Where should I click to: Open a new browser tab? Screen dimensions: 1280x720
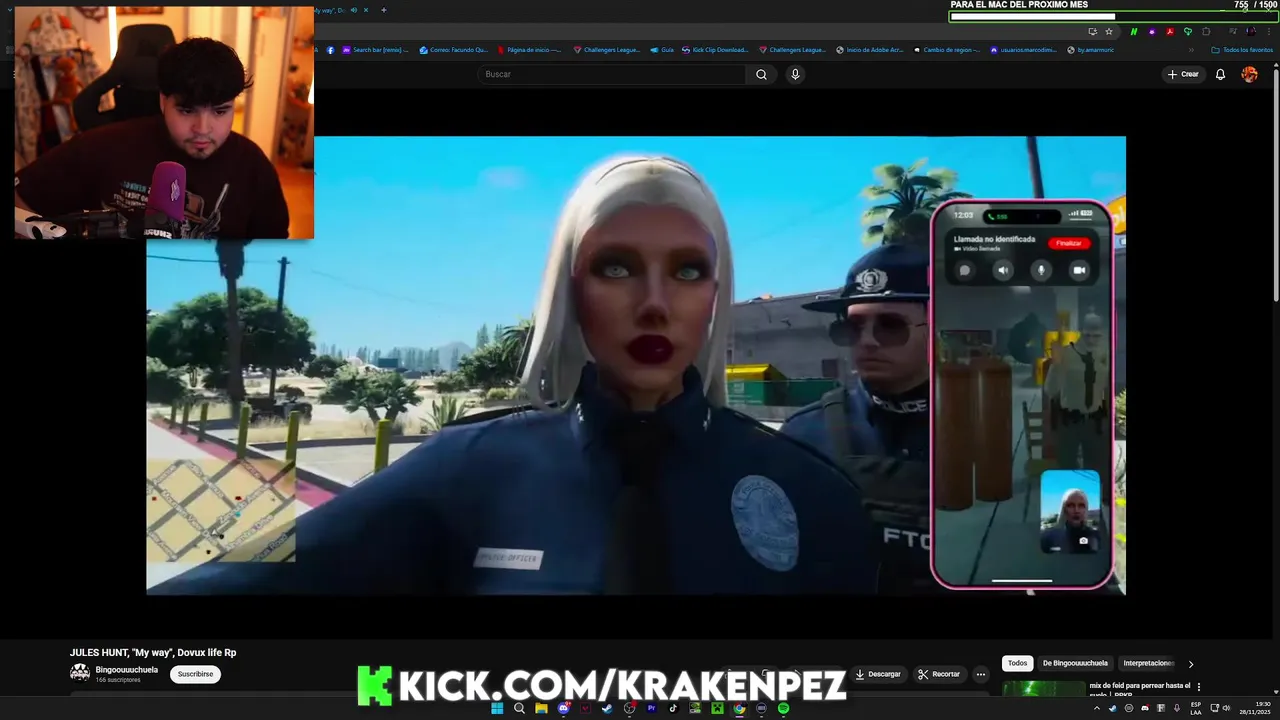pyautogui.click(x=384, y=10)
